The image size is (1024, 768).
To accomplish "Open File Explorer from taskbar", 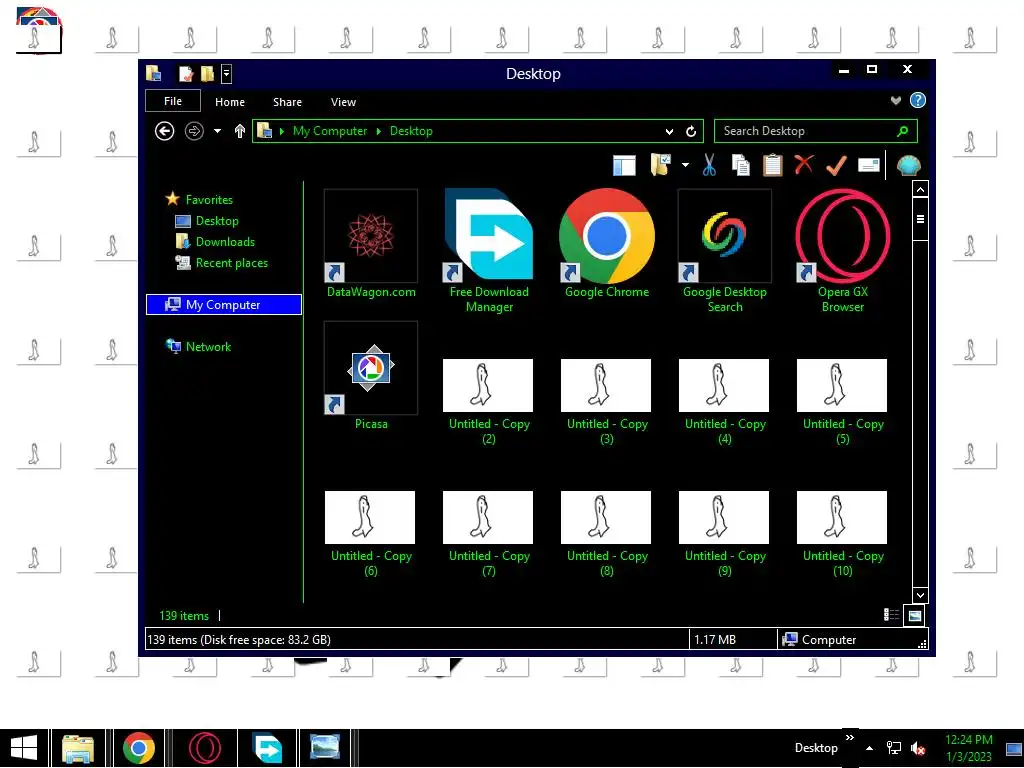I will click(78, 748).
